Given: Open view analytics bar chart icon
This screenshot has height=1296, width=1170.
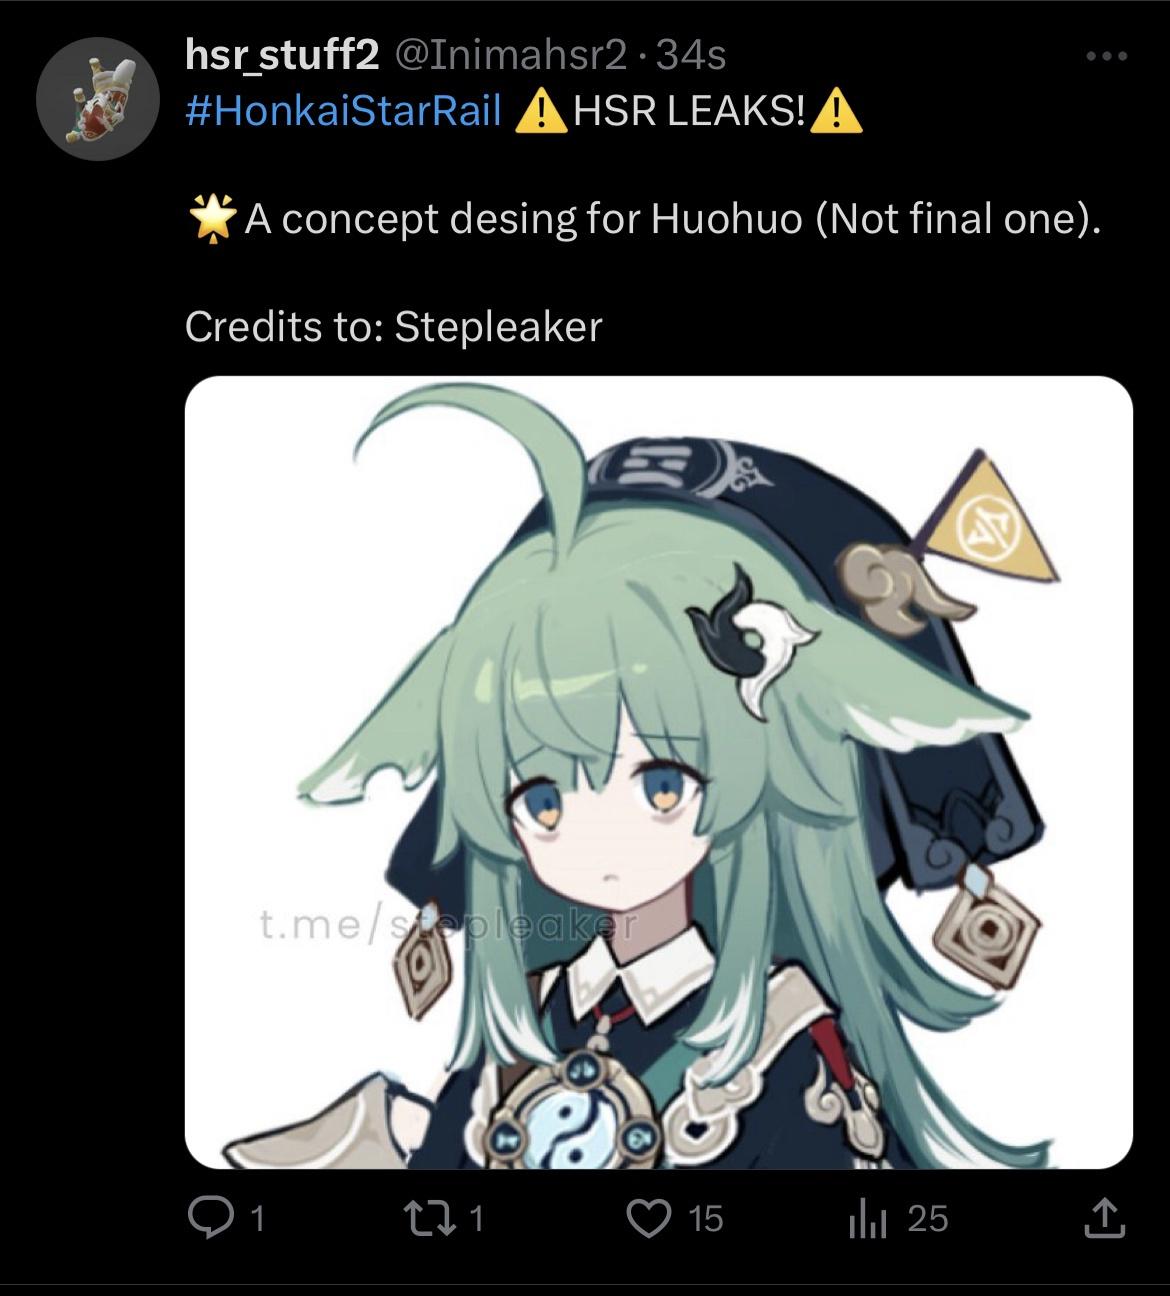Looking at the screenshot, I should (868, 1219).
